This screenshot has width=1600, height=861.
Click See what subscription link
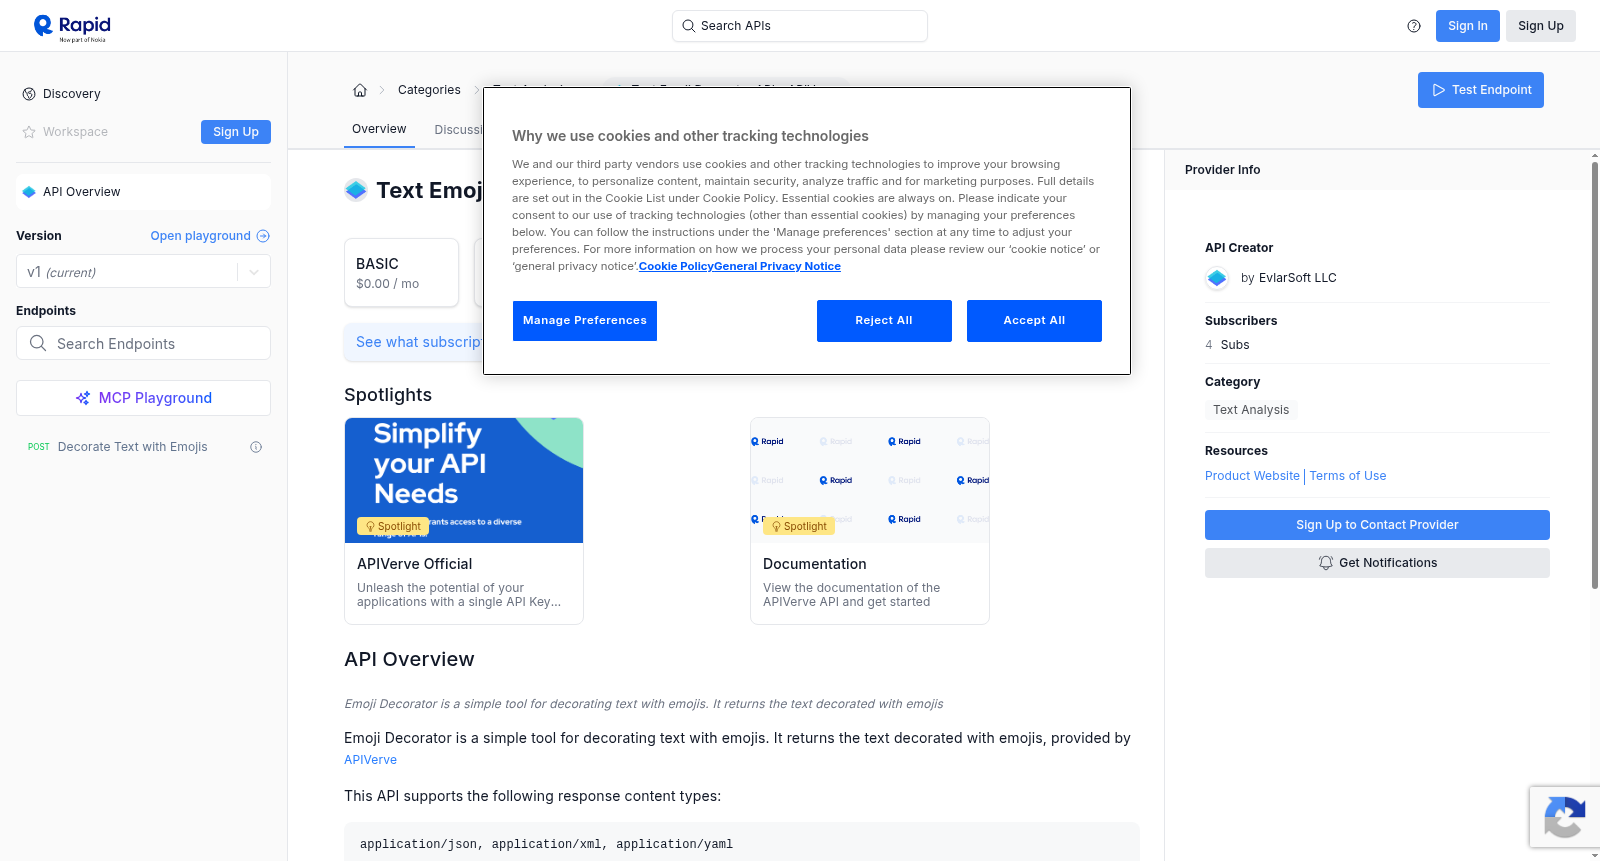(x=419, y=342)
